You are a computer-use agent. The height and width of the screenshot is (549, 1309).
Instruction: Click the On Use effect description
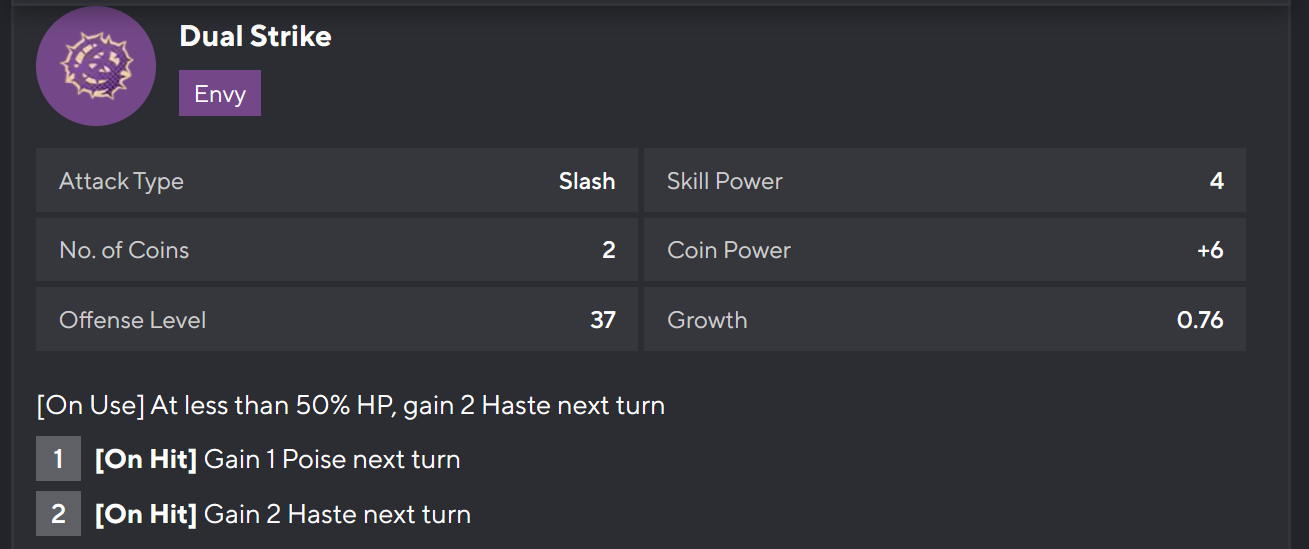pos(350,406)
